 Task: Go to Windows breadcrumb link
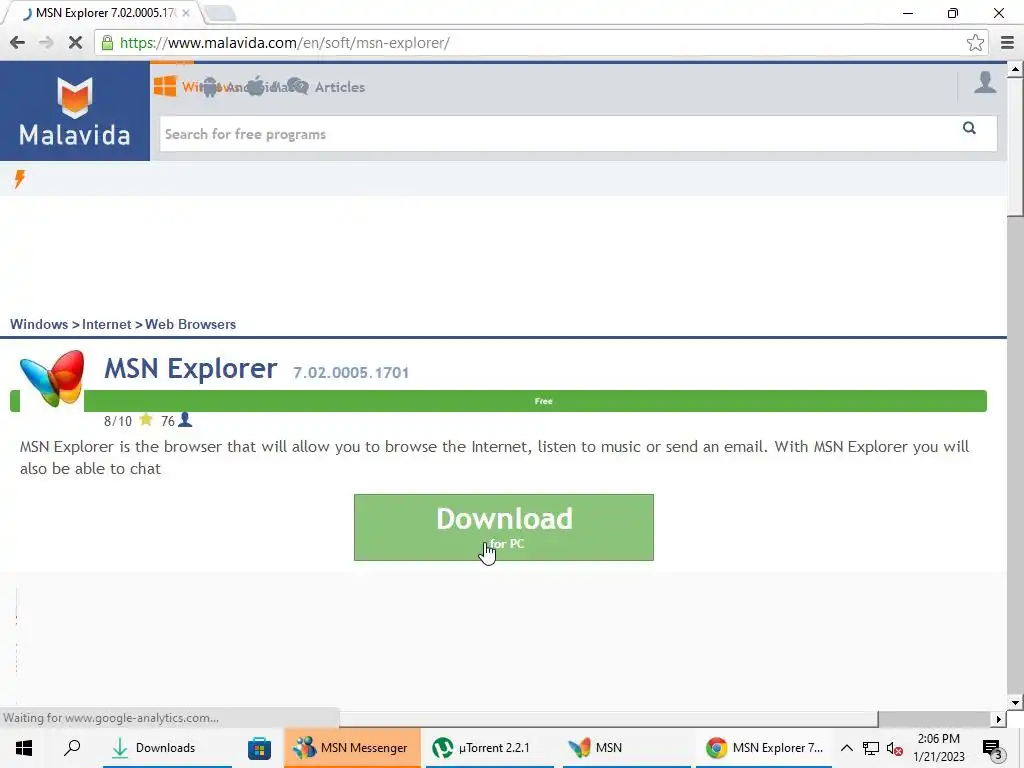pyautogui.click(x=39, y=325)
